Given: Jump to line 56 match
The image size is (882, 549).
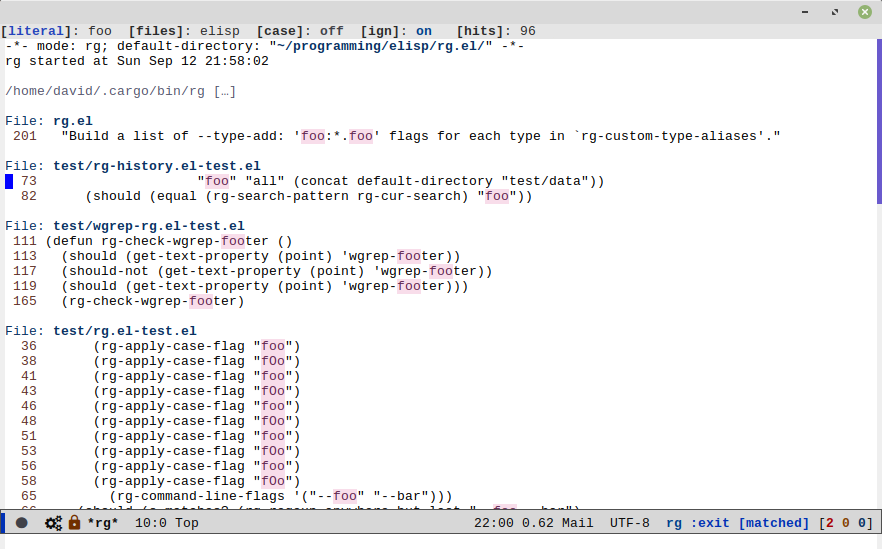Looking at the screenshot, I should pyautogui.click(x=161, y=466).
